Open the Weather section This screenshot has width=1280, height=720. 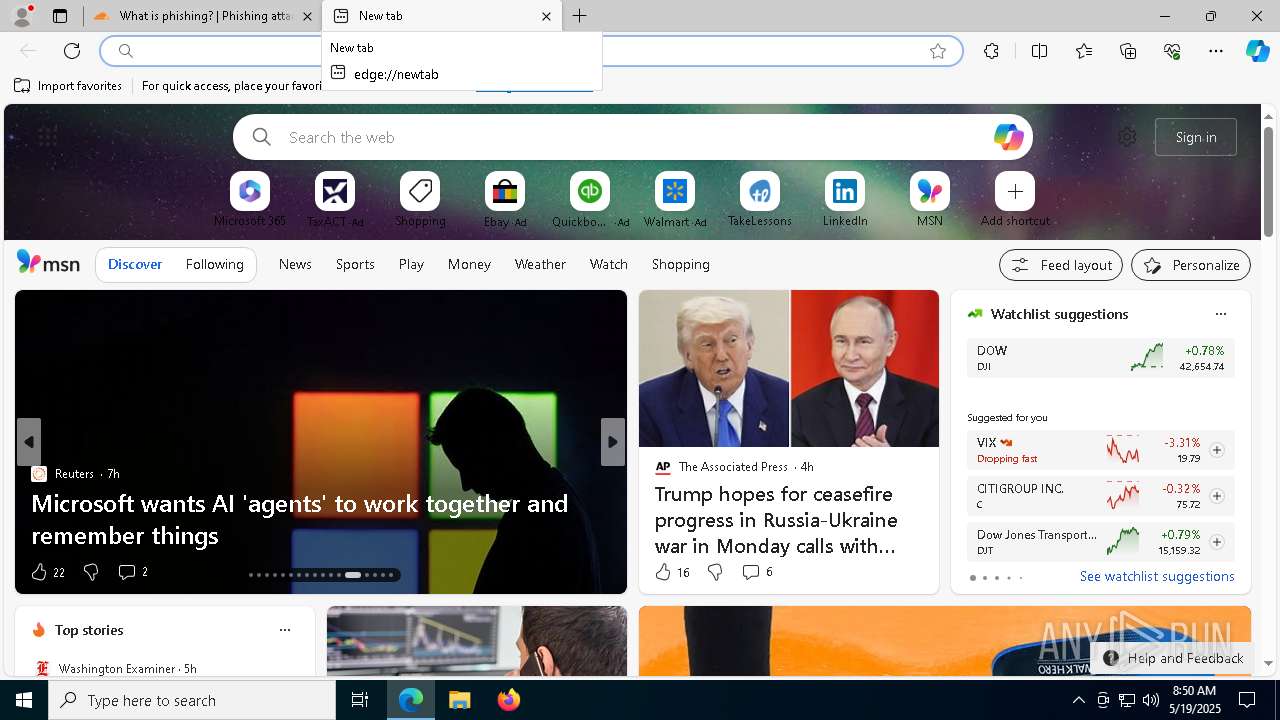[540, 264]
